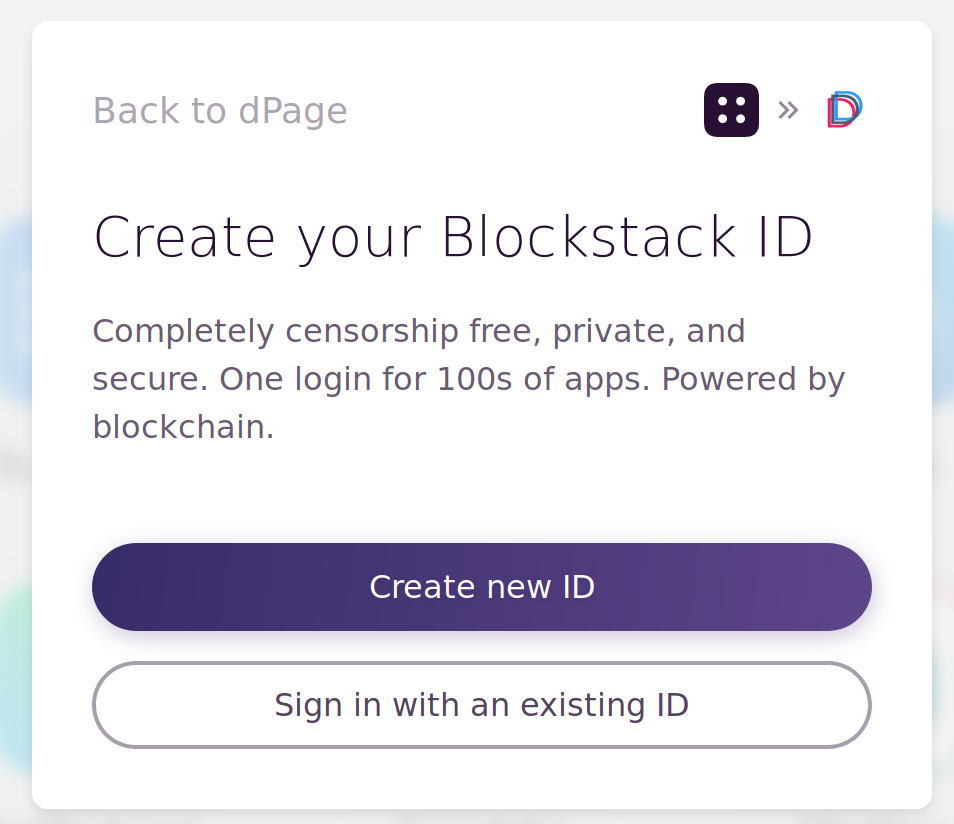Click the Create your Blockstack ID heading
Screen dimensions: 954x824
453,238
